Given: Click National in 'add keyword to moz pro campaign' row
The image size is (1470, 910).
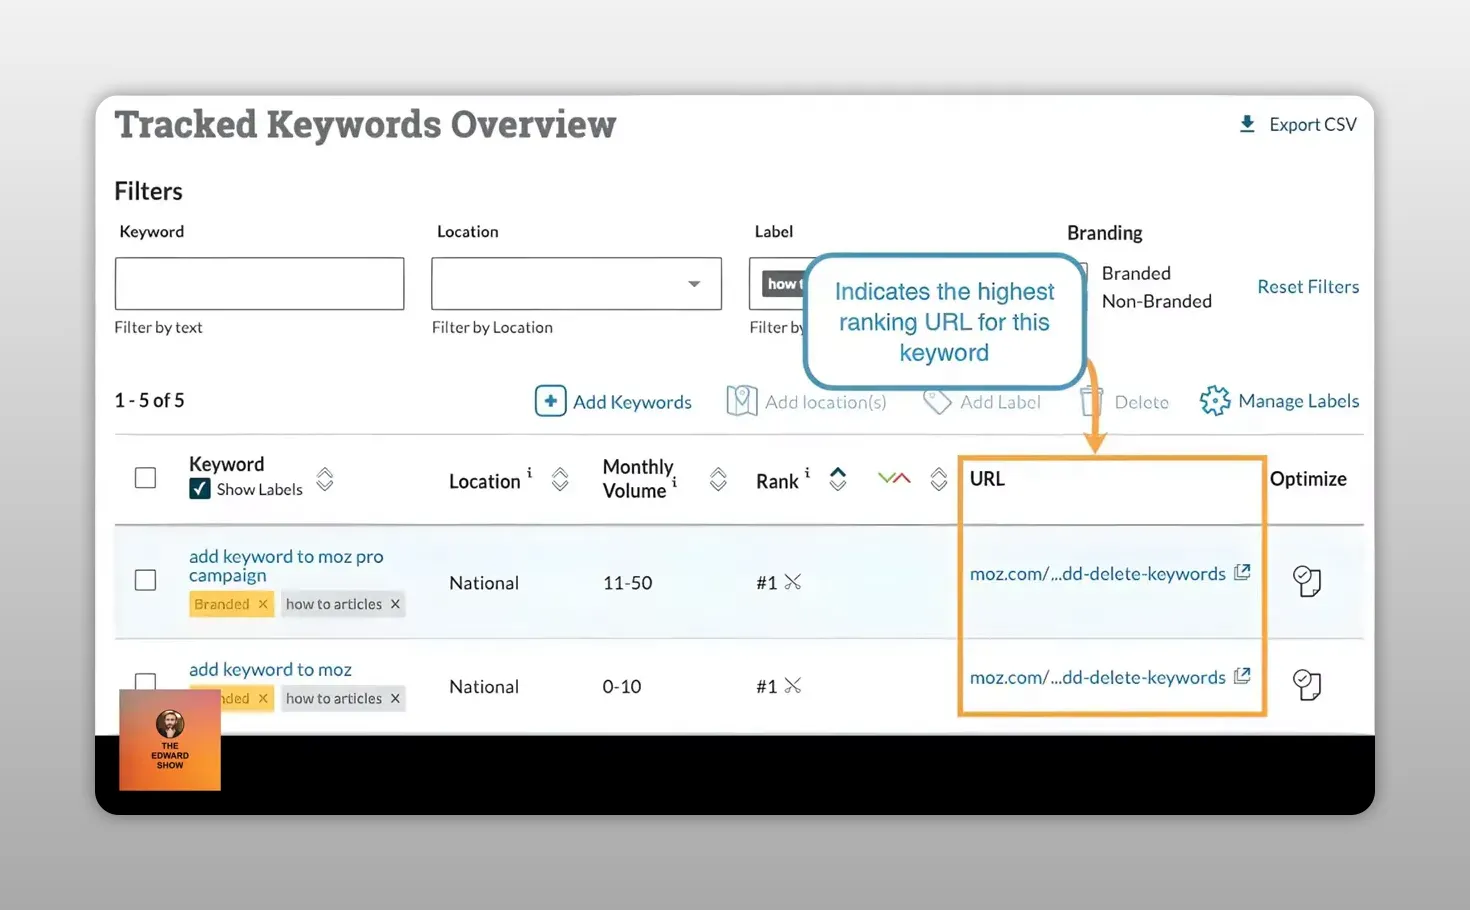Looking at the screenshot, I should coord(484,583).
